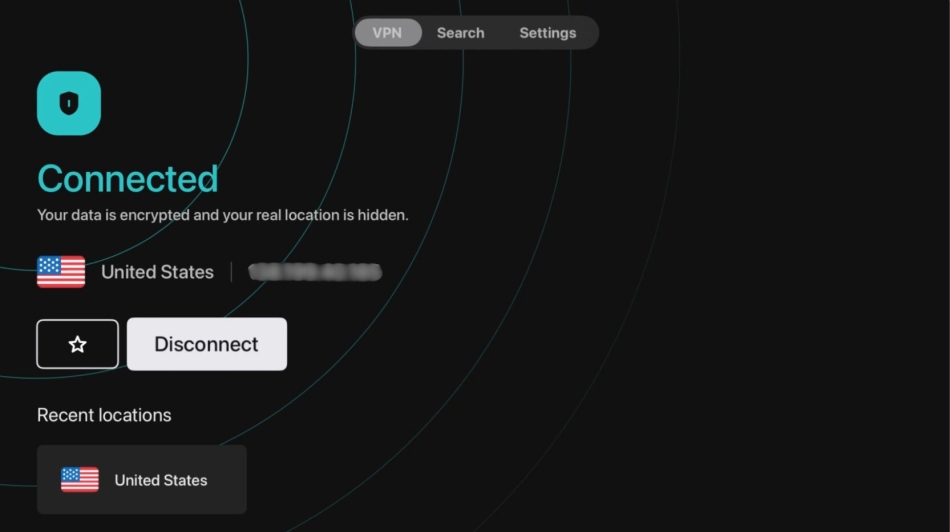The width and height of the screenshot is (950, 532).
Task: Select United States in Recent locations
Action: click(142, 480)
